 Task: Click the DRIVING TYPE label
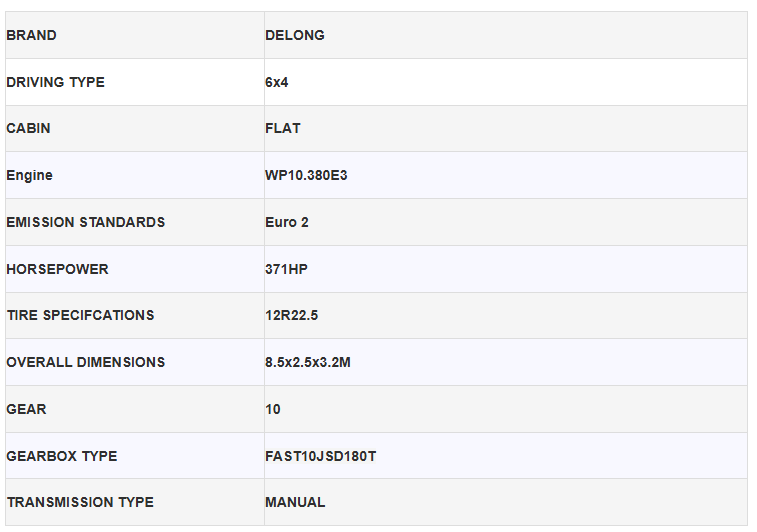coord(56,82)
